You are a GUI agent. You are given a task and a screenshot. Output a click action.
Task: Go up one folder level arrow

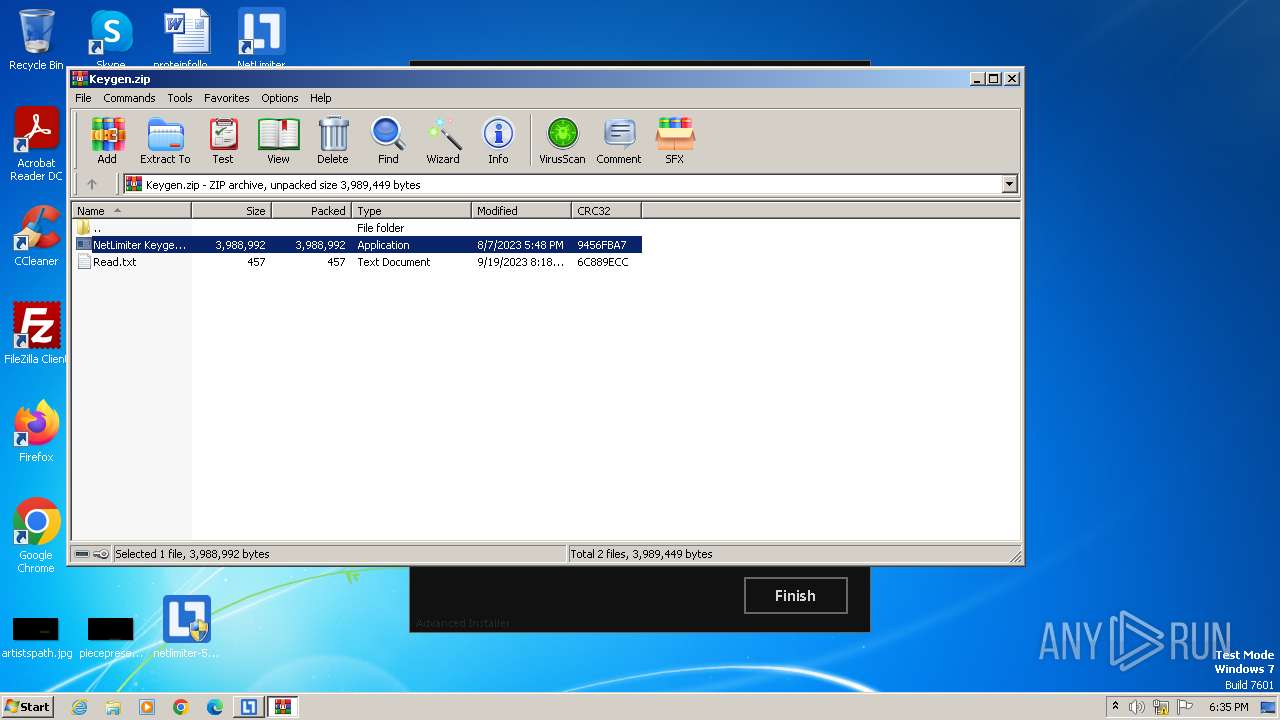point(92,184)
